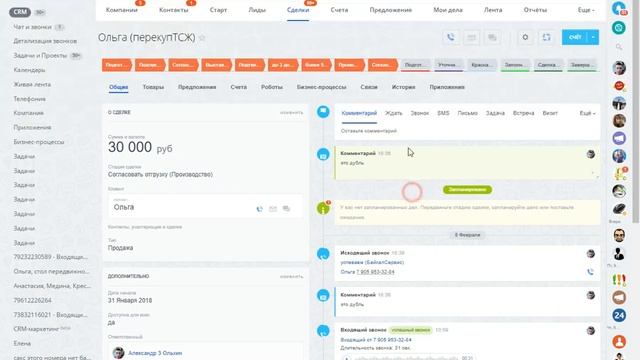The width and height of the screenshot is (640, 360).
Task: Click the red exclamation marks icon in right sidebar
Action: [619, 280]
